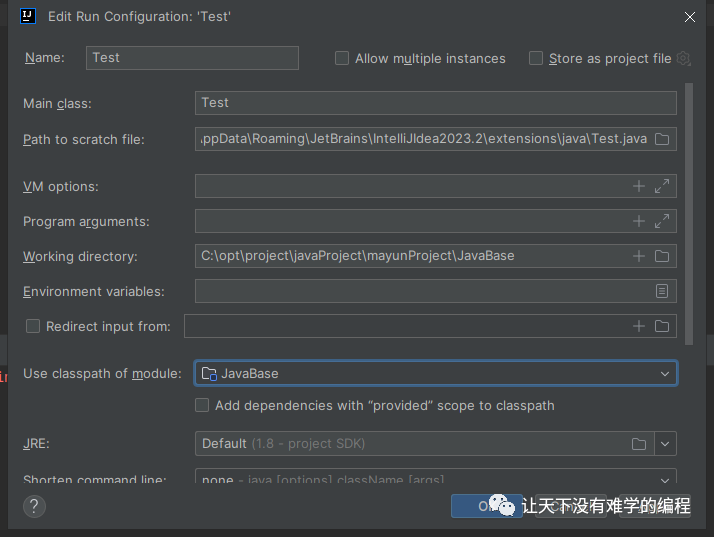Click the browse folder icon for scratch file path

coord(661,139)
